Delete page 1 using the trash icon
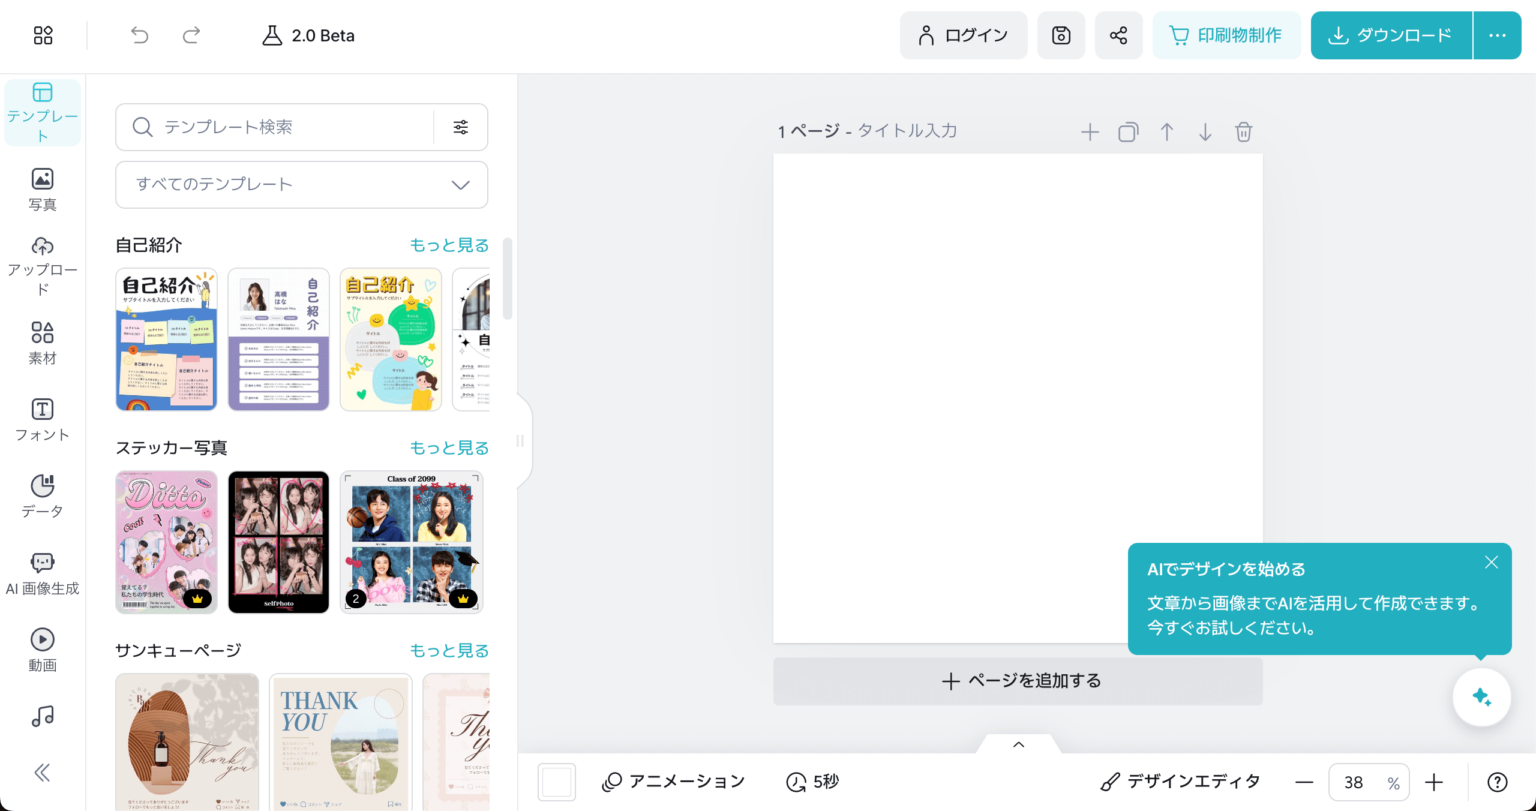1536x811 pixels. coord(1243,131)
